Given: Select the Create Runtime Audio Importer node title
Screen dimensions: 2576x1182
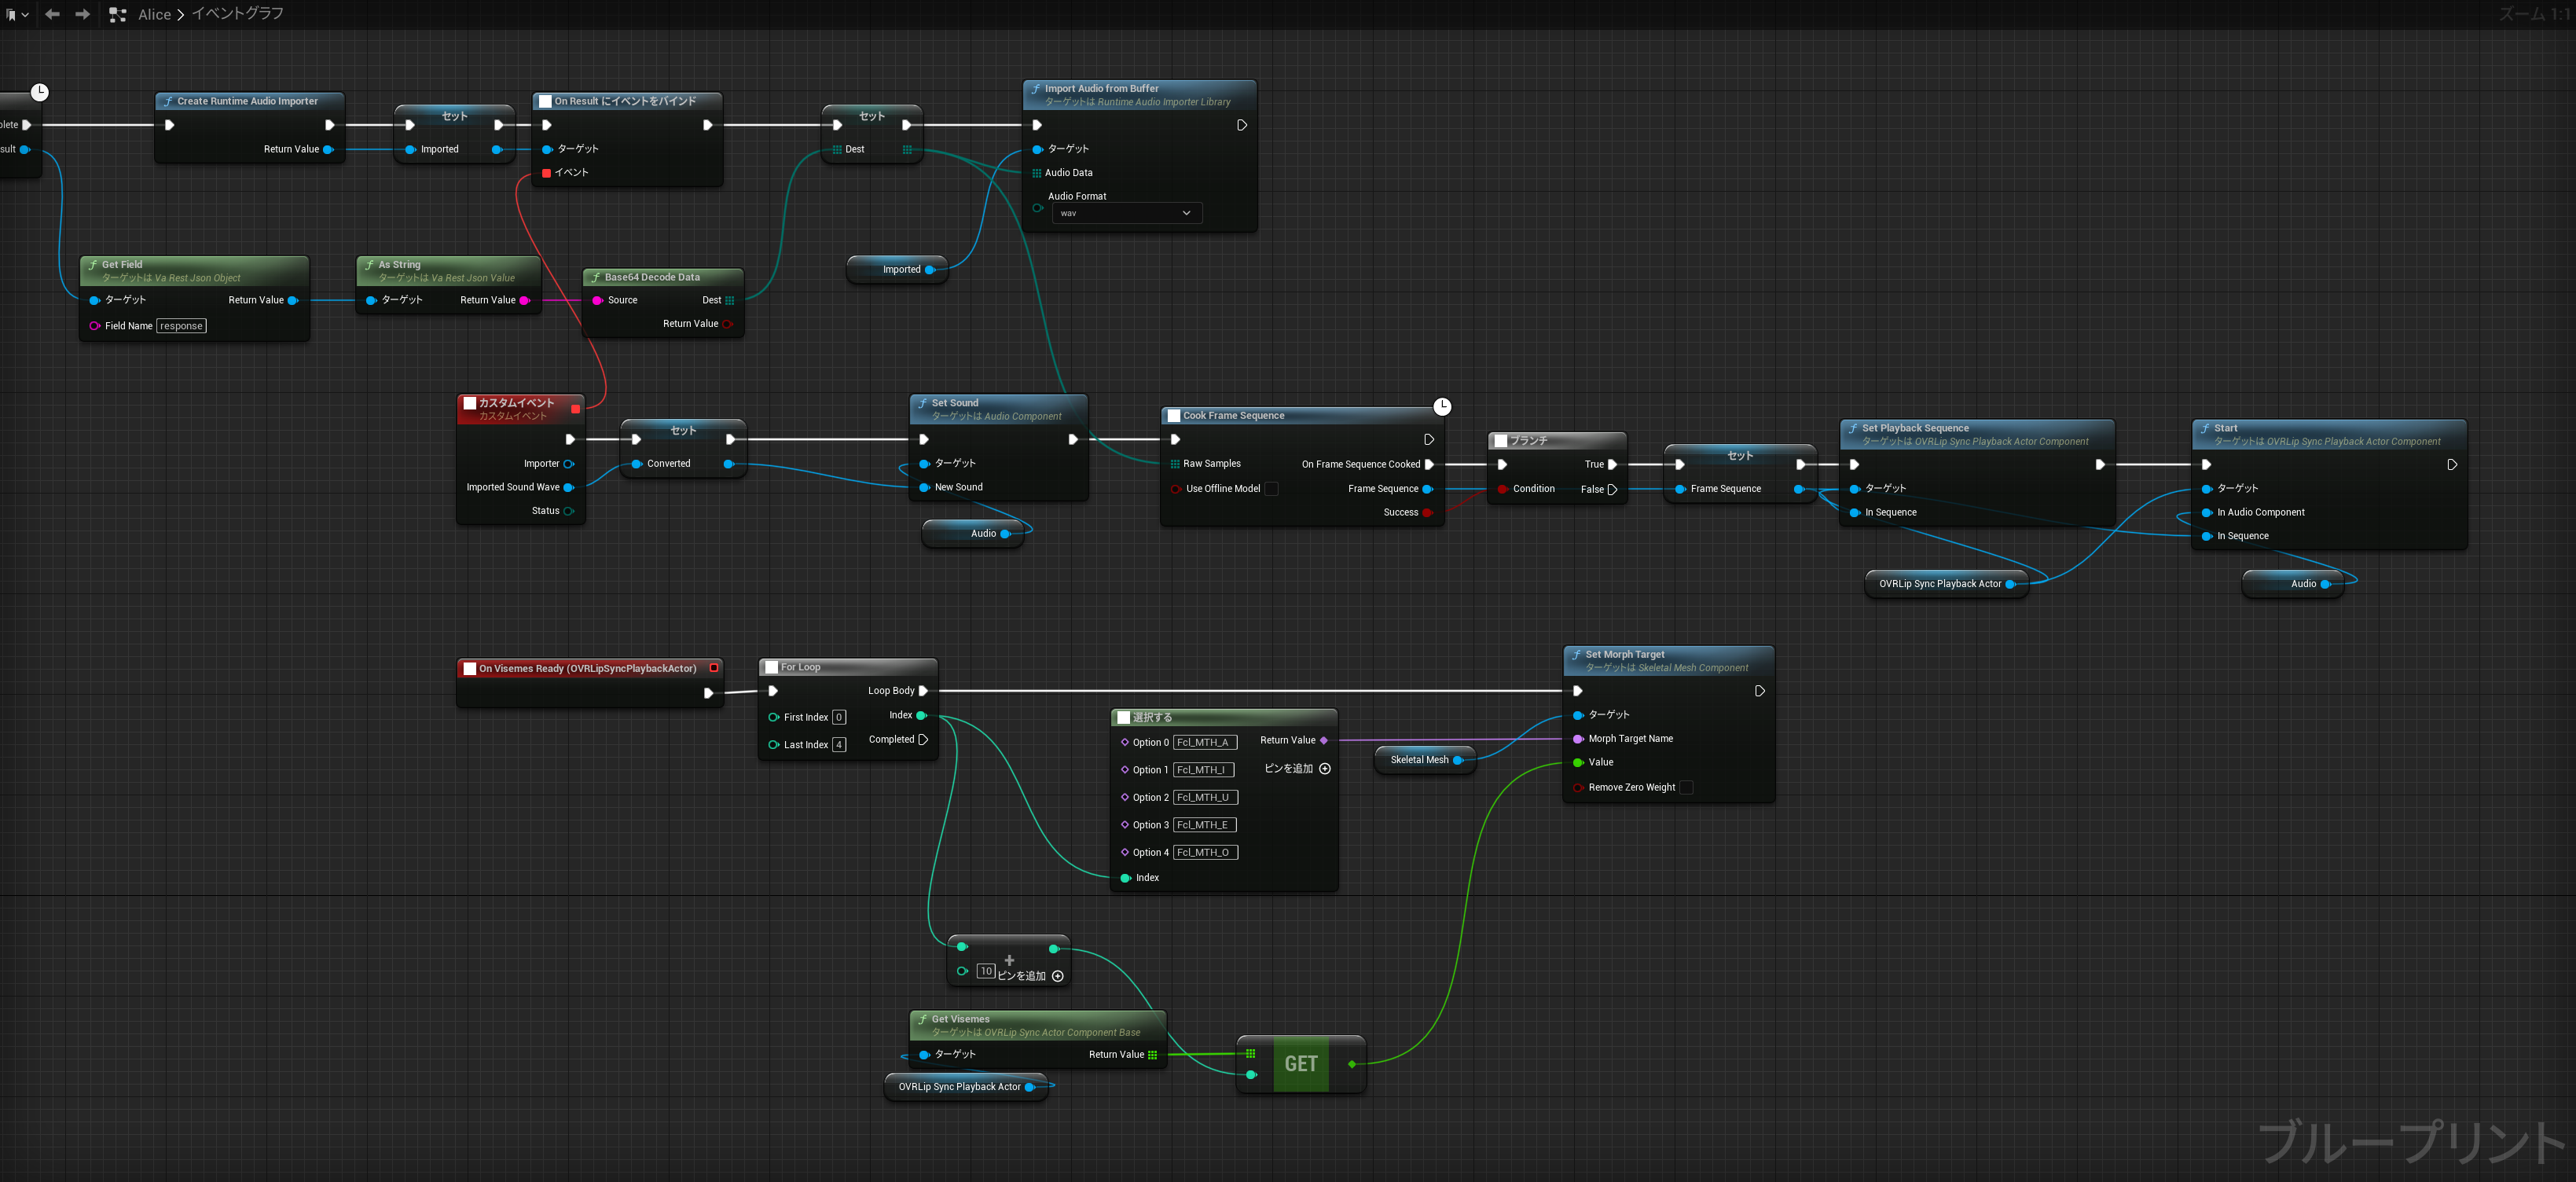Looking at the screenshot, I should (x=248, y=101).
